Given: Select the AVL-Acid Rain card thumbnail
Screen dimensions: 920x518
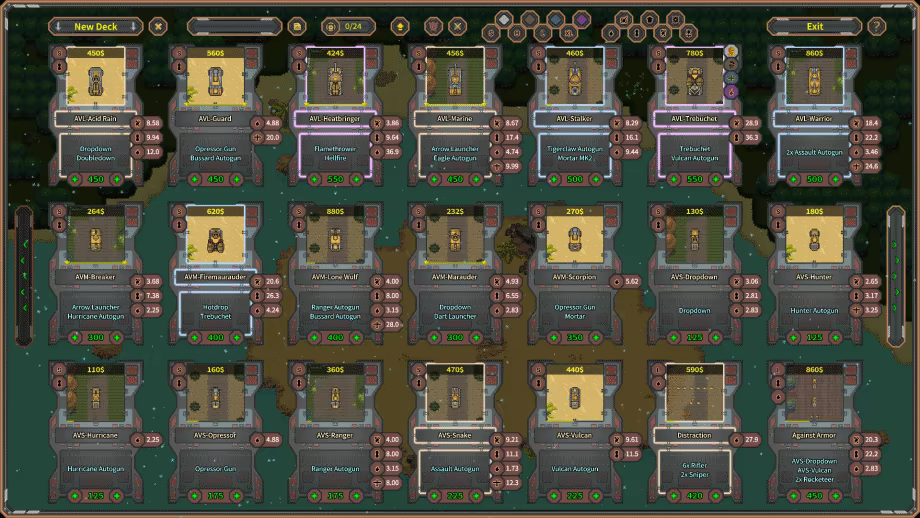Looking at the screenshot, I should pyautogui.click(x=96, y=77).
